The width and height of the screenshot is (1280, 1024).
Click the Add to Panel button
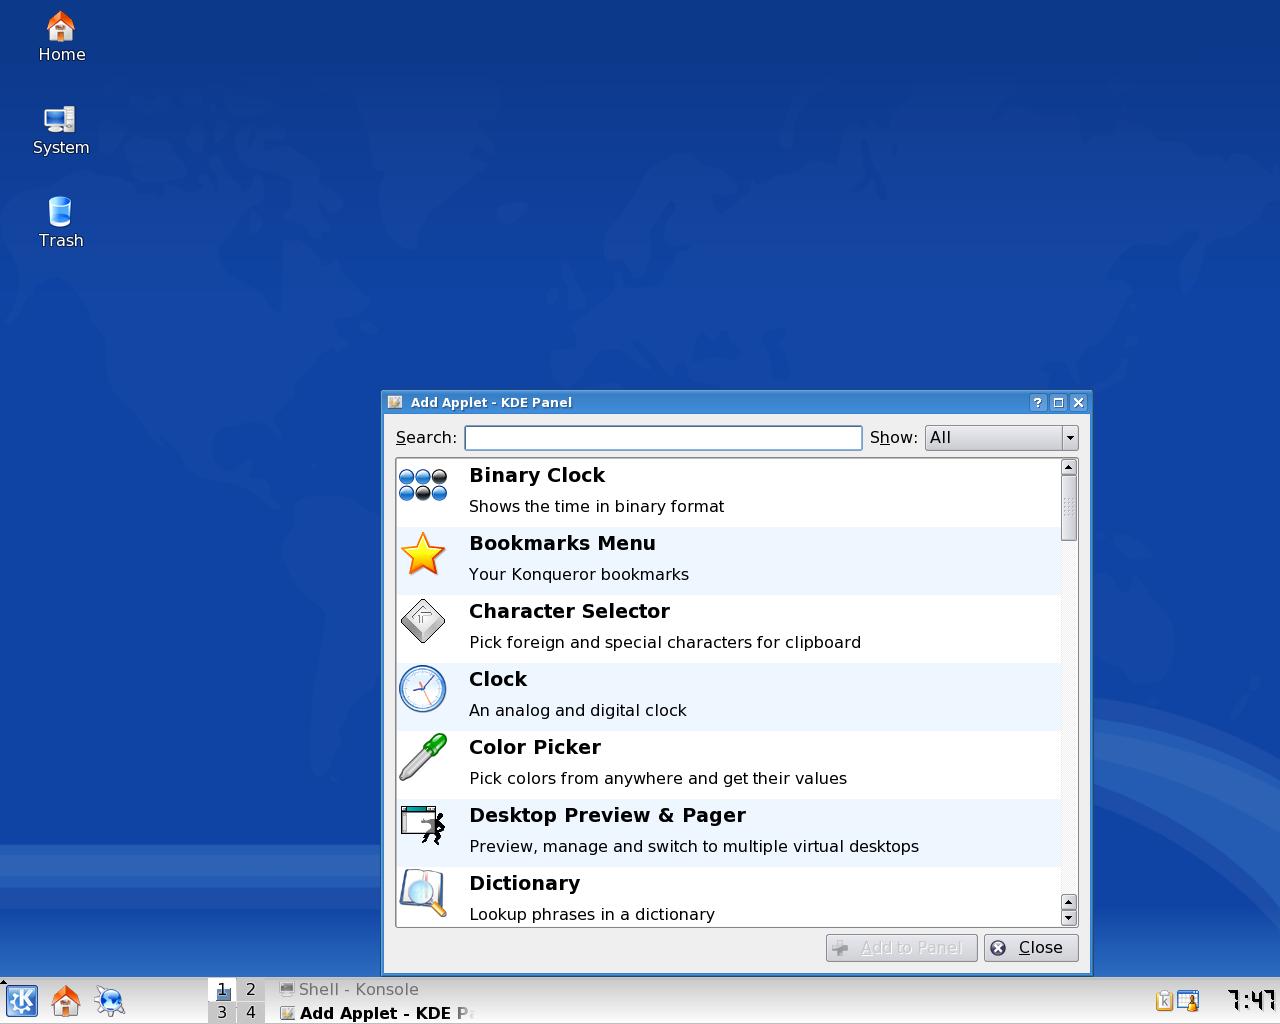[901, 948]
